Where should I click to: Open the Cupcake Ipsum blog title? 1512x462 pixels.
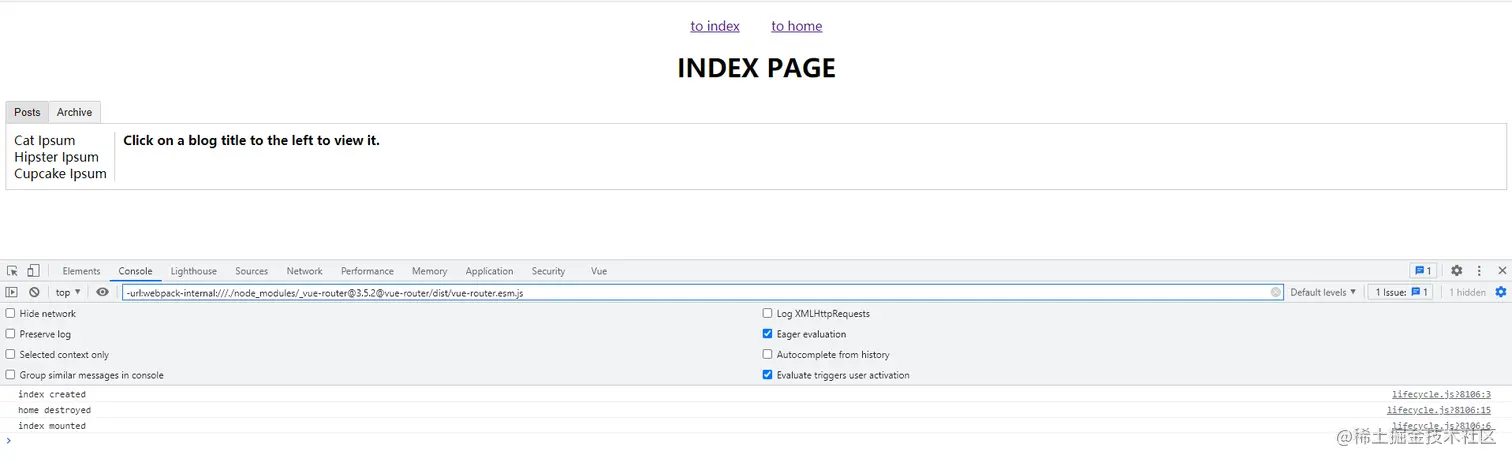point(60,174)
